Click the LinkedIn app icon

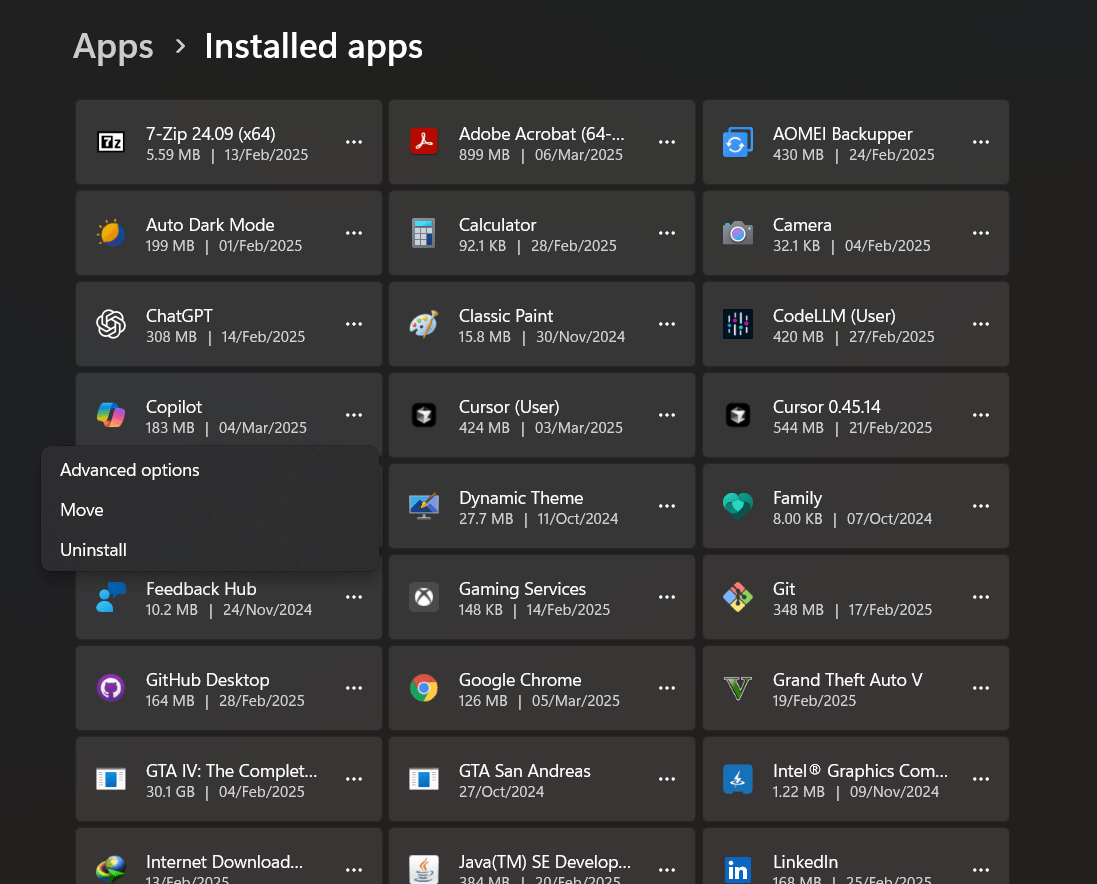(x=737, y=870)
